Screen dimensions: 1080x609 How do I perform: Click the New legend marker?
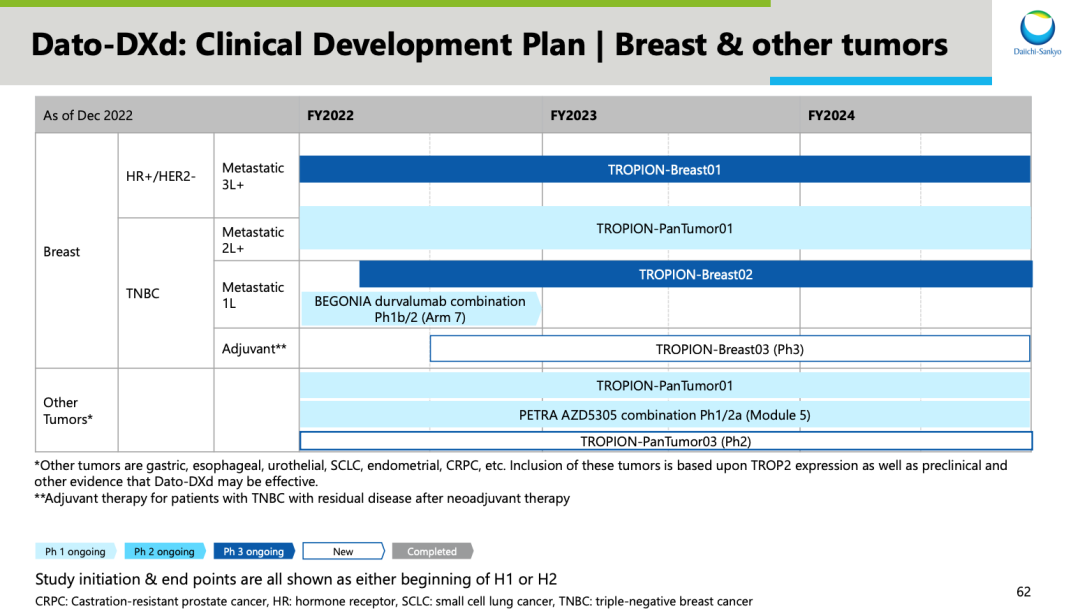pos(344,551)
